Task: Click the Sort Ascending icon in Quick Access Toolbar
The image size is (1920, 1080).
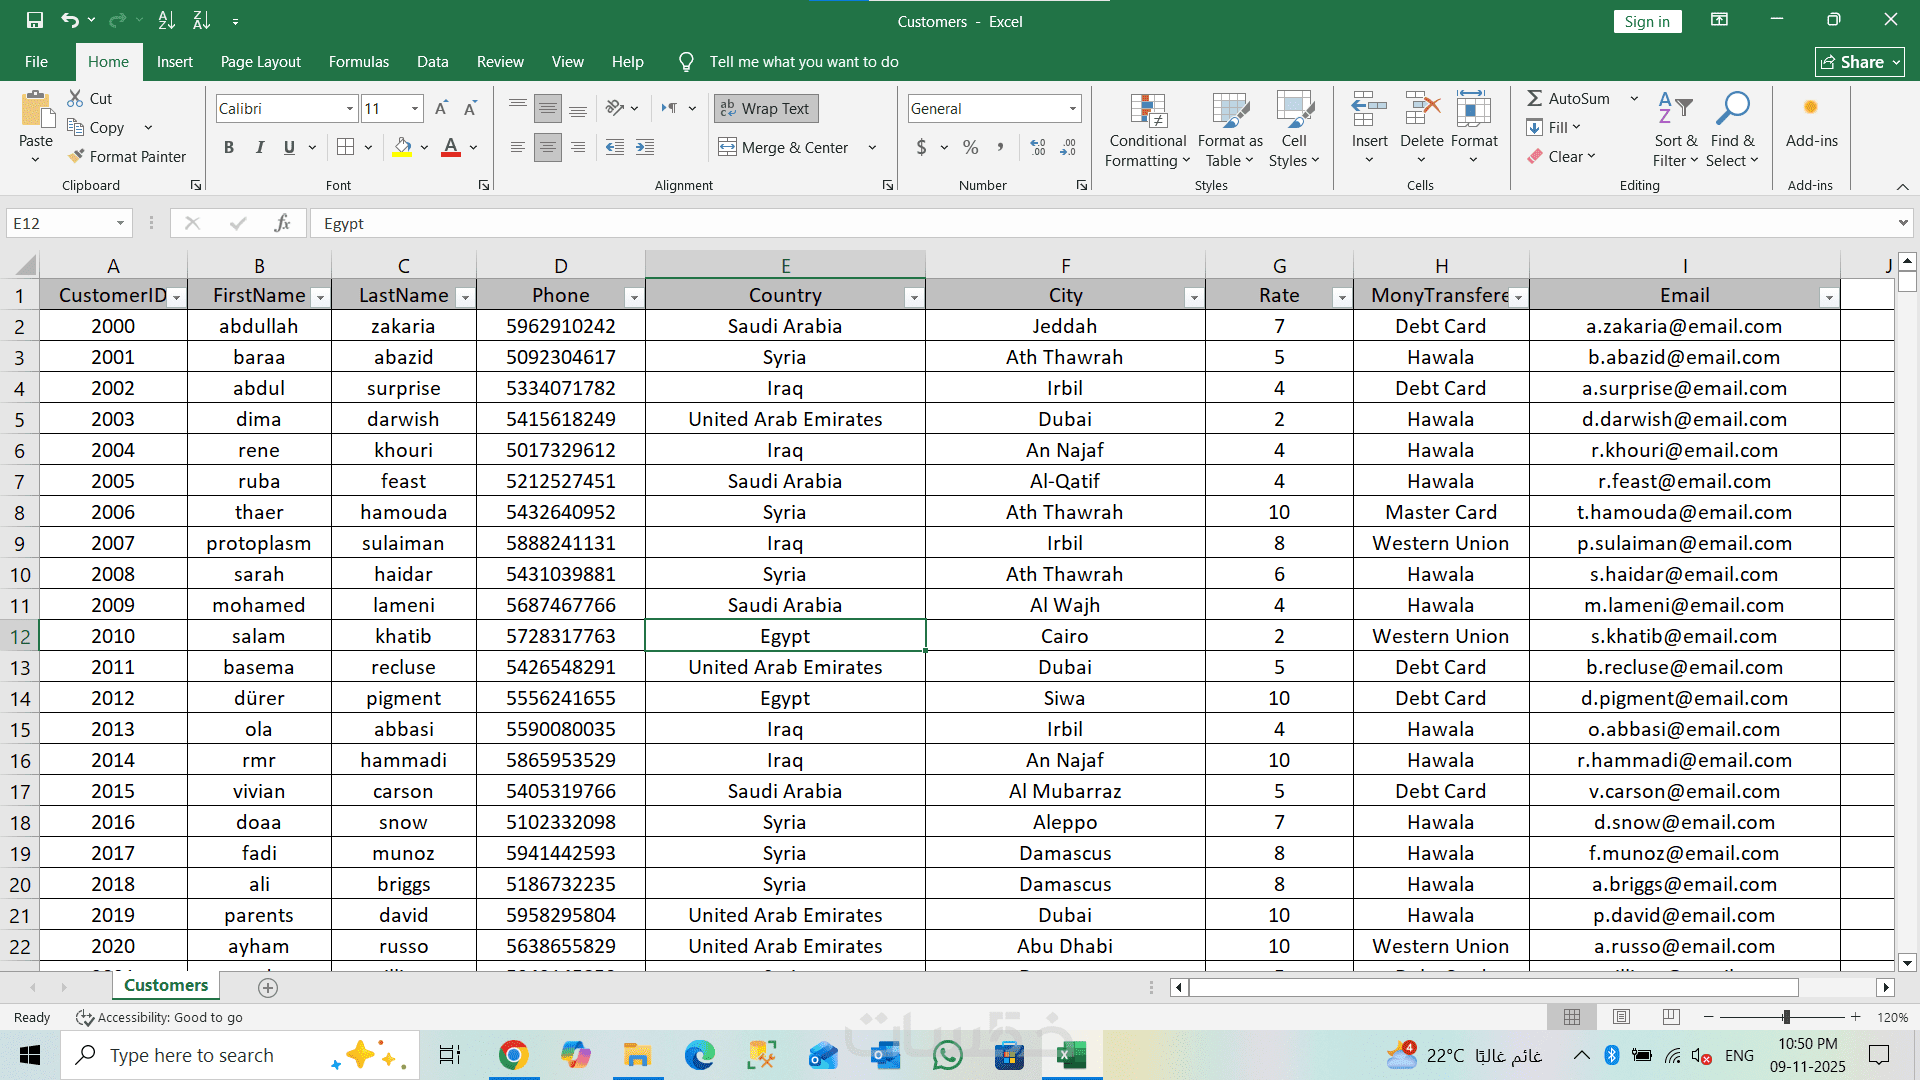Action: click(x=167, y=20)
